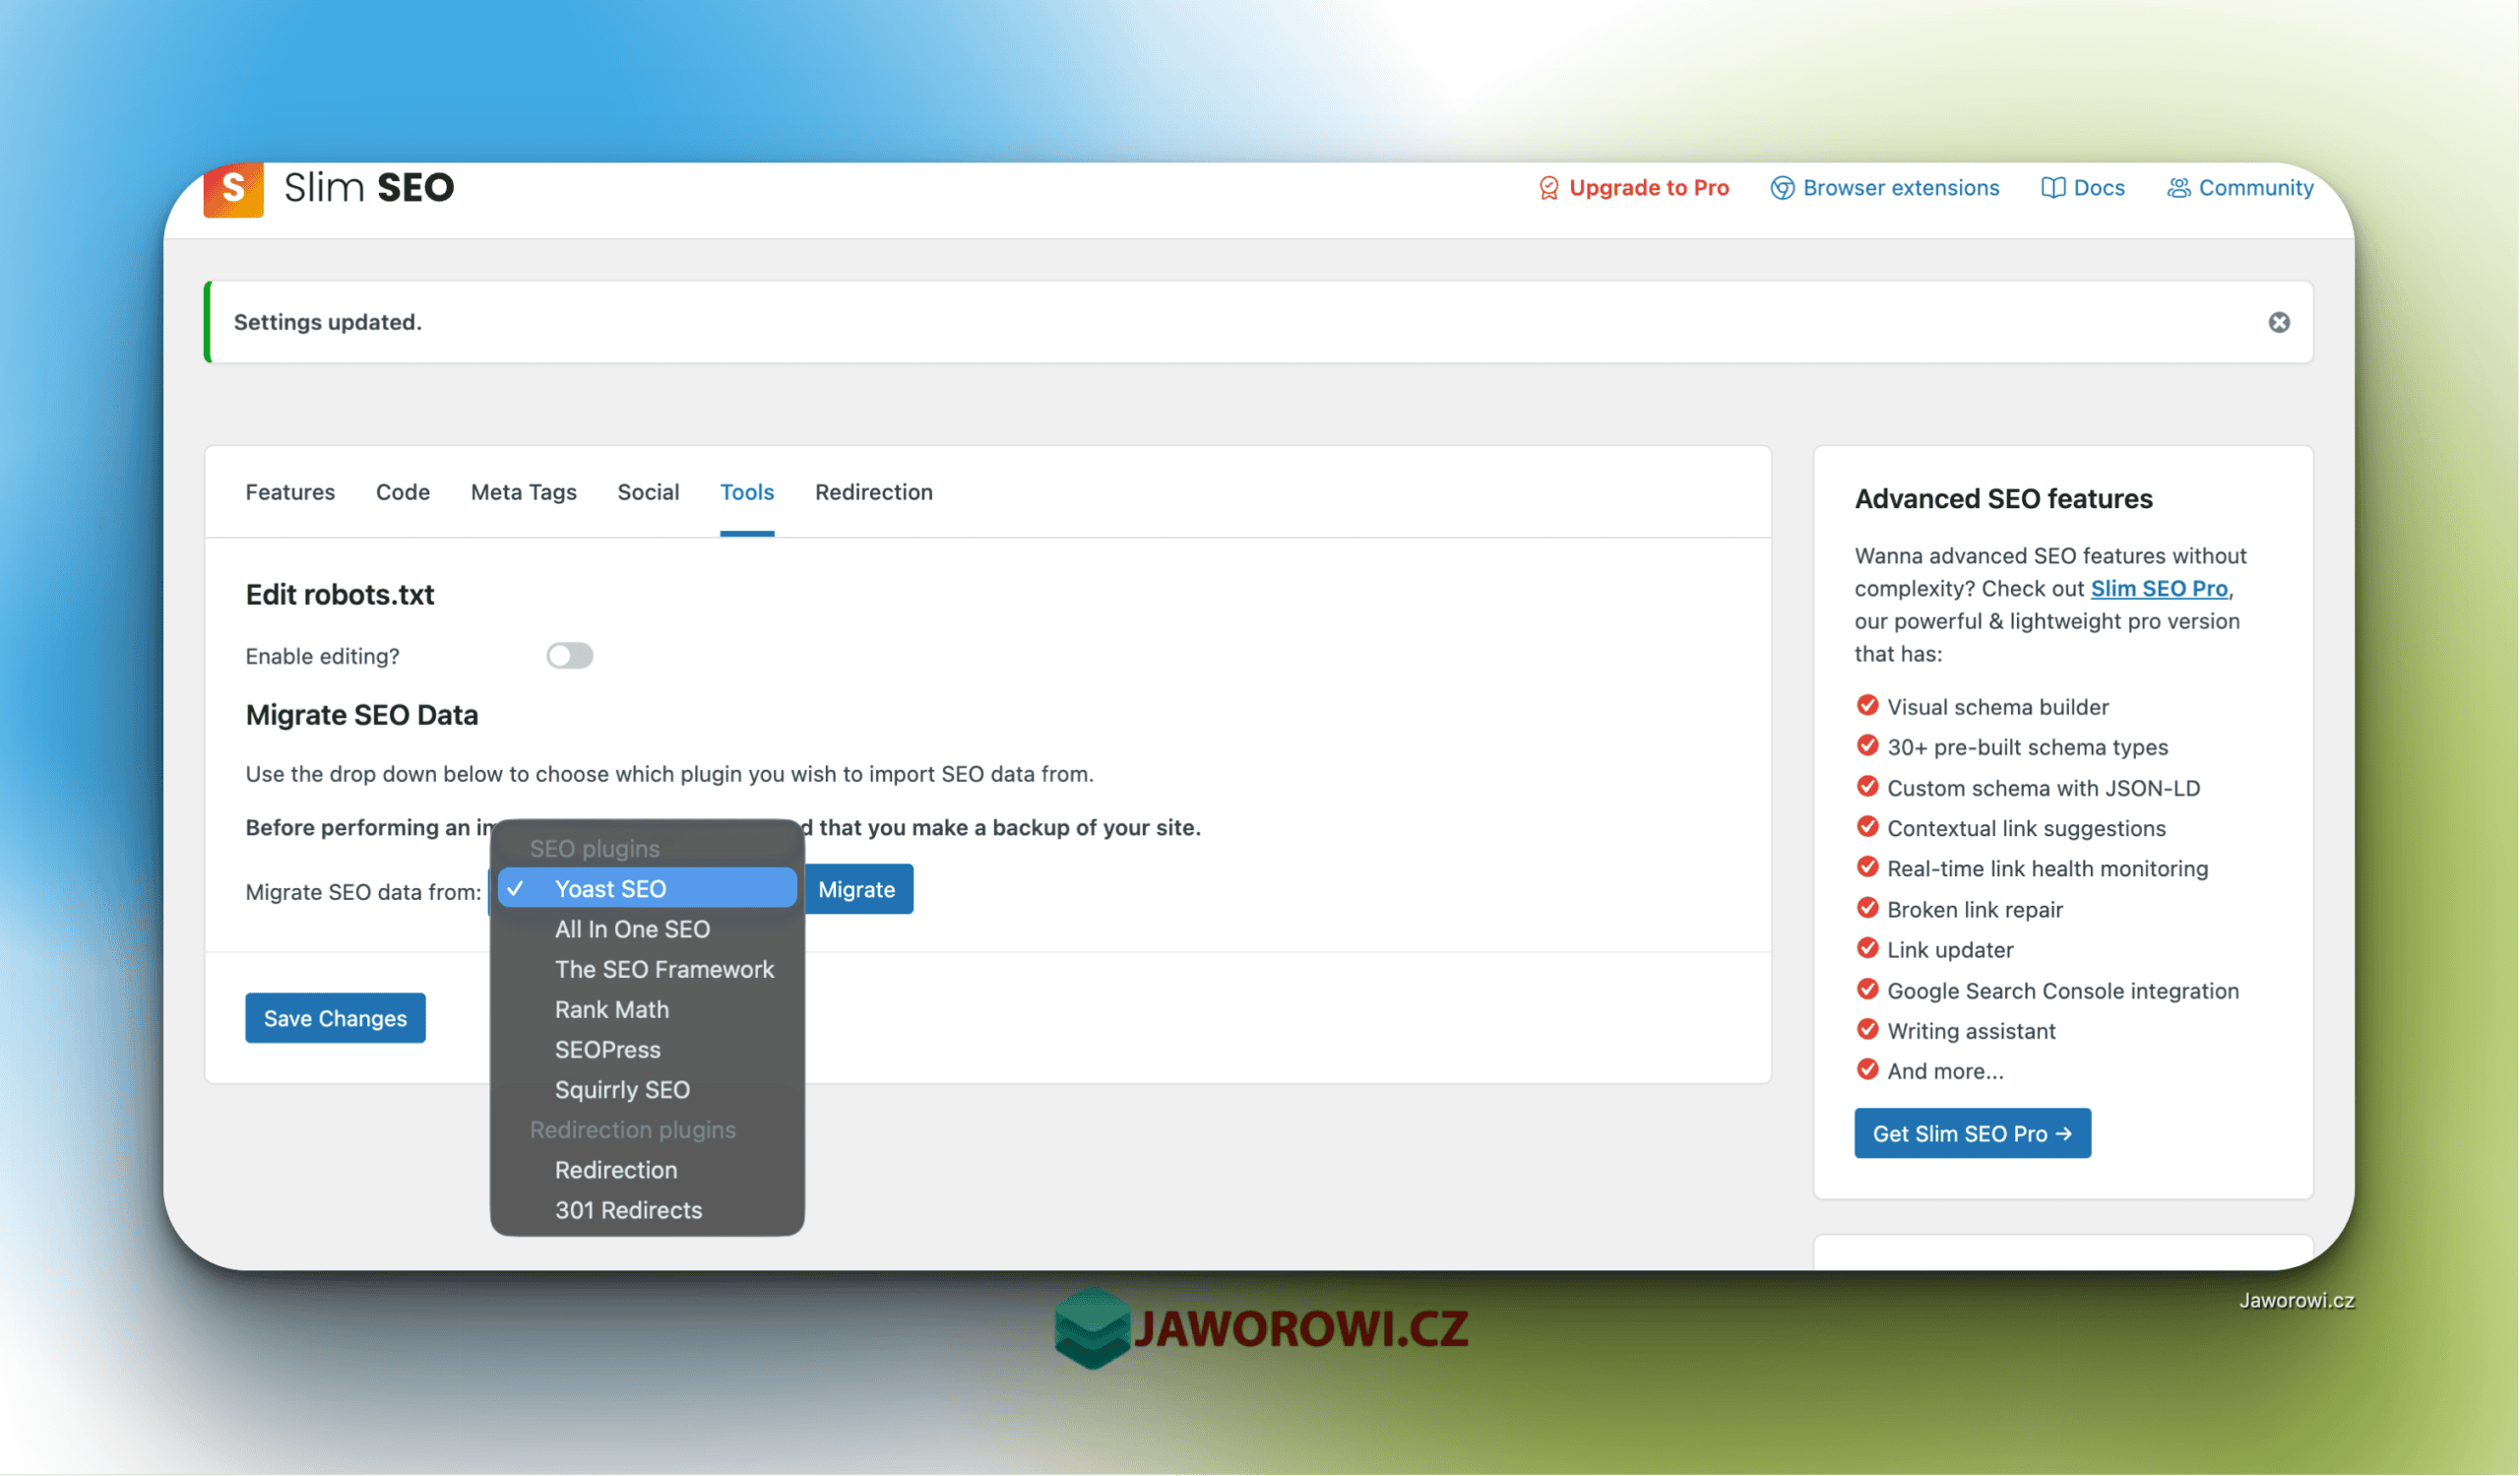2520x1476 pixels.
Task: Click the Migrate button
Action: 857,889
